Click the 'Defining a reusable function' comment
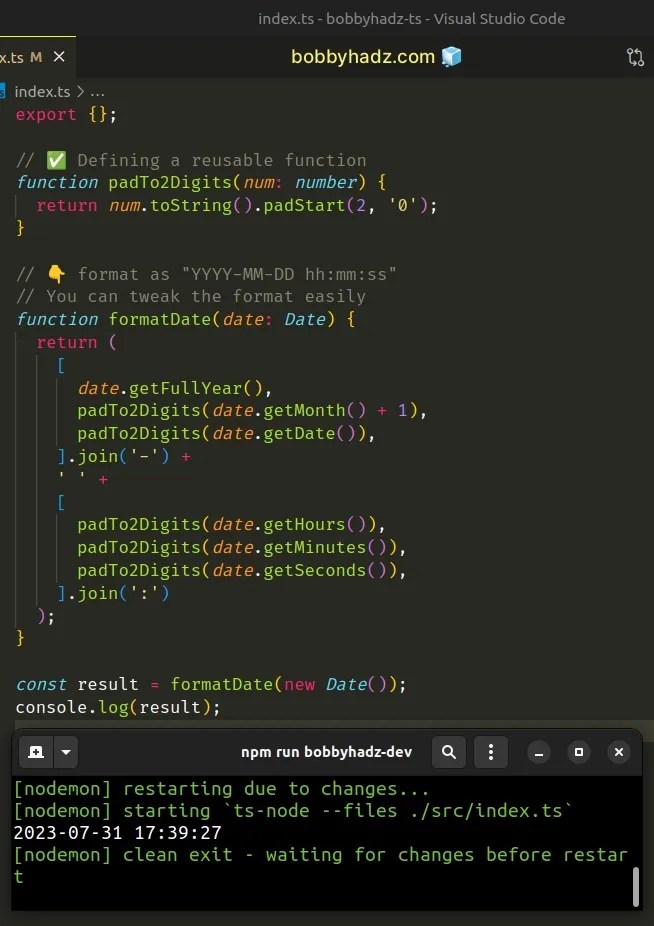The image size is (654, 926). click(191, 160)
